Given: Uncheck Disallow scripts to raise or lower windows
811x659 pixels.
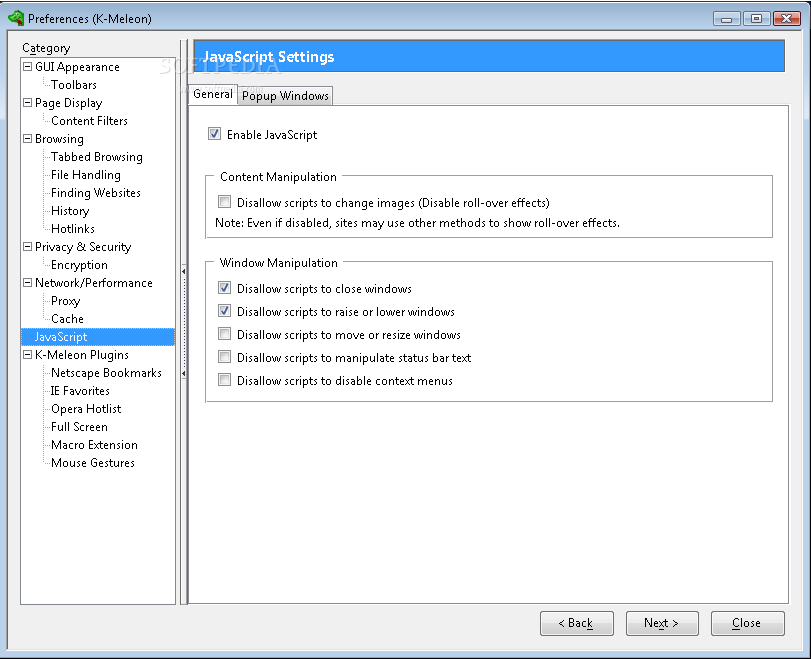Looking at the screenshot, I should [x=224, y=311].
